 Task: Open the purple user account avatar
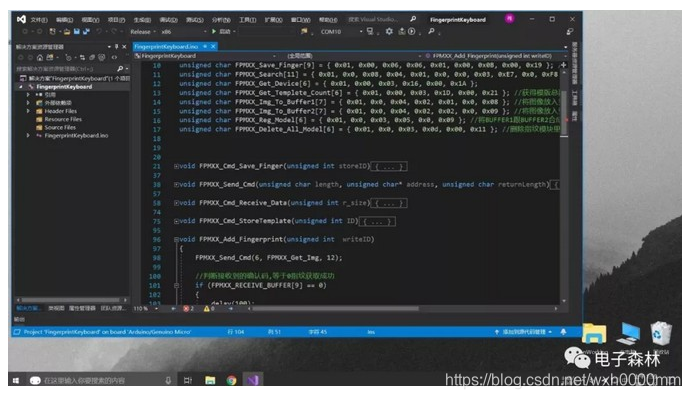point(509,19)
